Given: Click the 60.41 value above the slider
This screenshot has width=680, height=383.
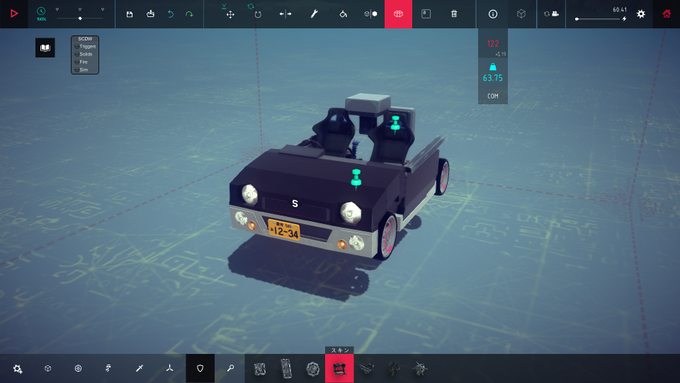Looking at the screenshot, I should 620,10.
